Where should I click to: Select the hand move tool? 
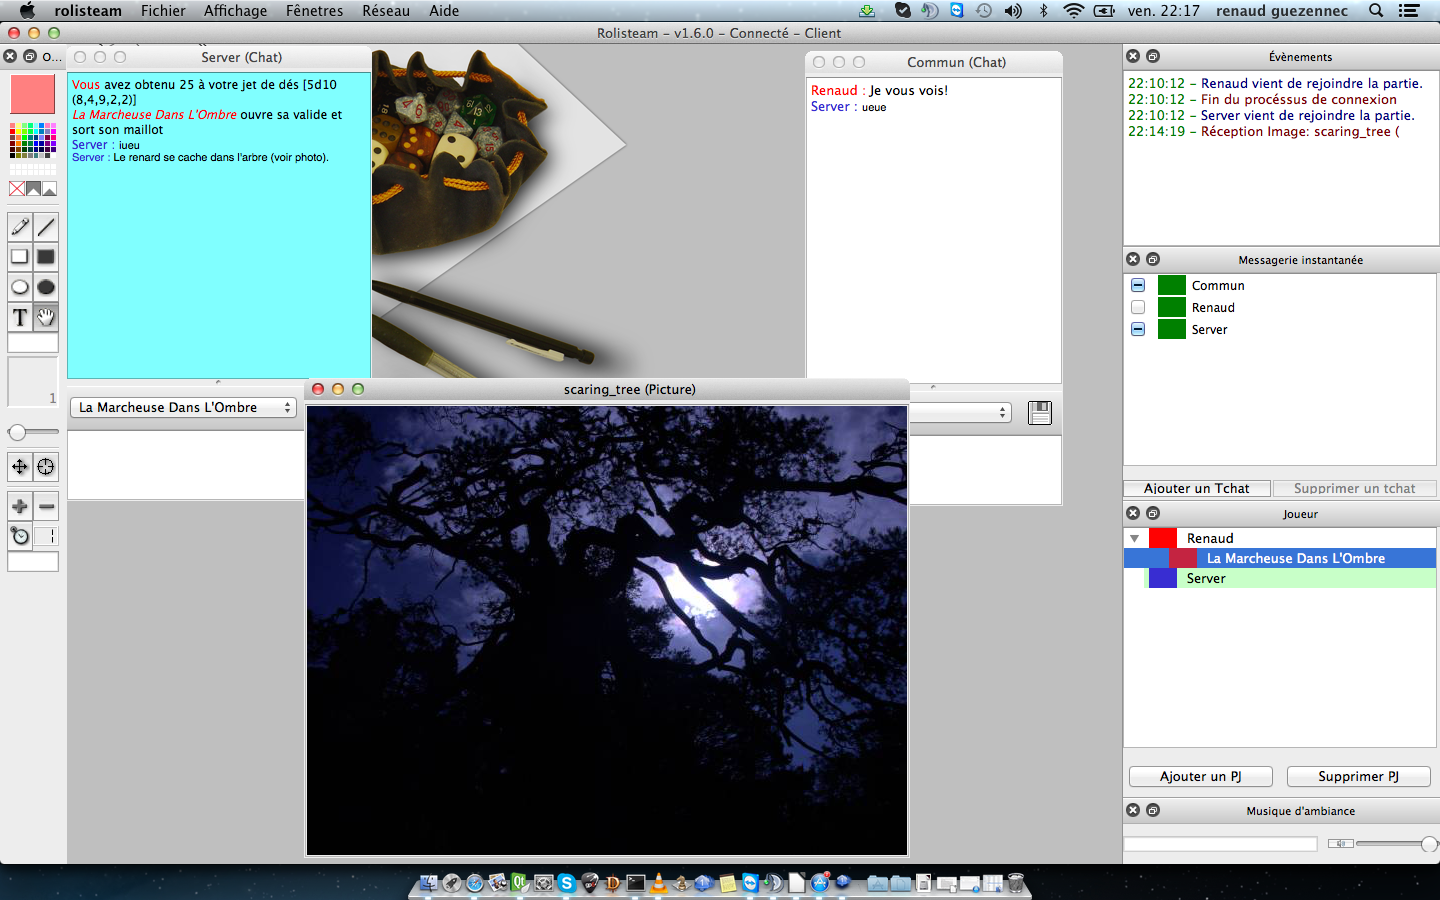pyautogui.click(x=46, y=318)
